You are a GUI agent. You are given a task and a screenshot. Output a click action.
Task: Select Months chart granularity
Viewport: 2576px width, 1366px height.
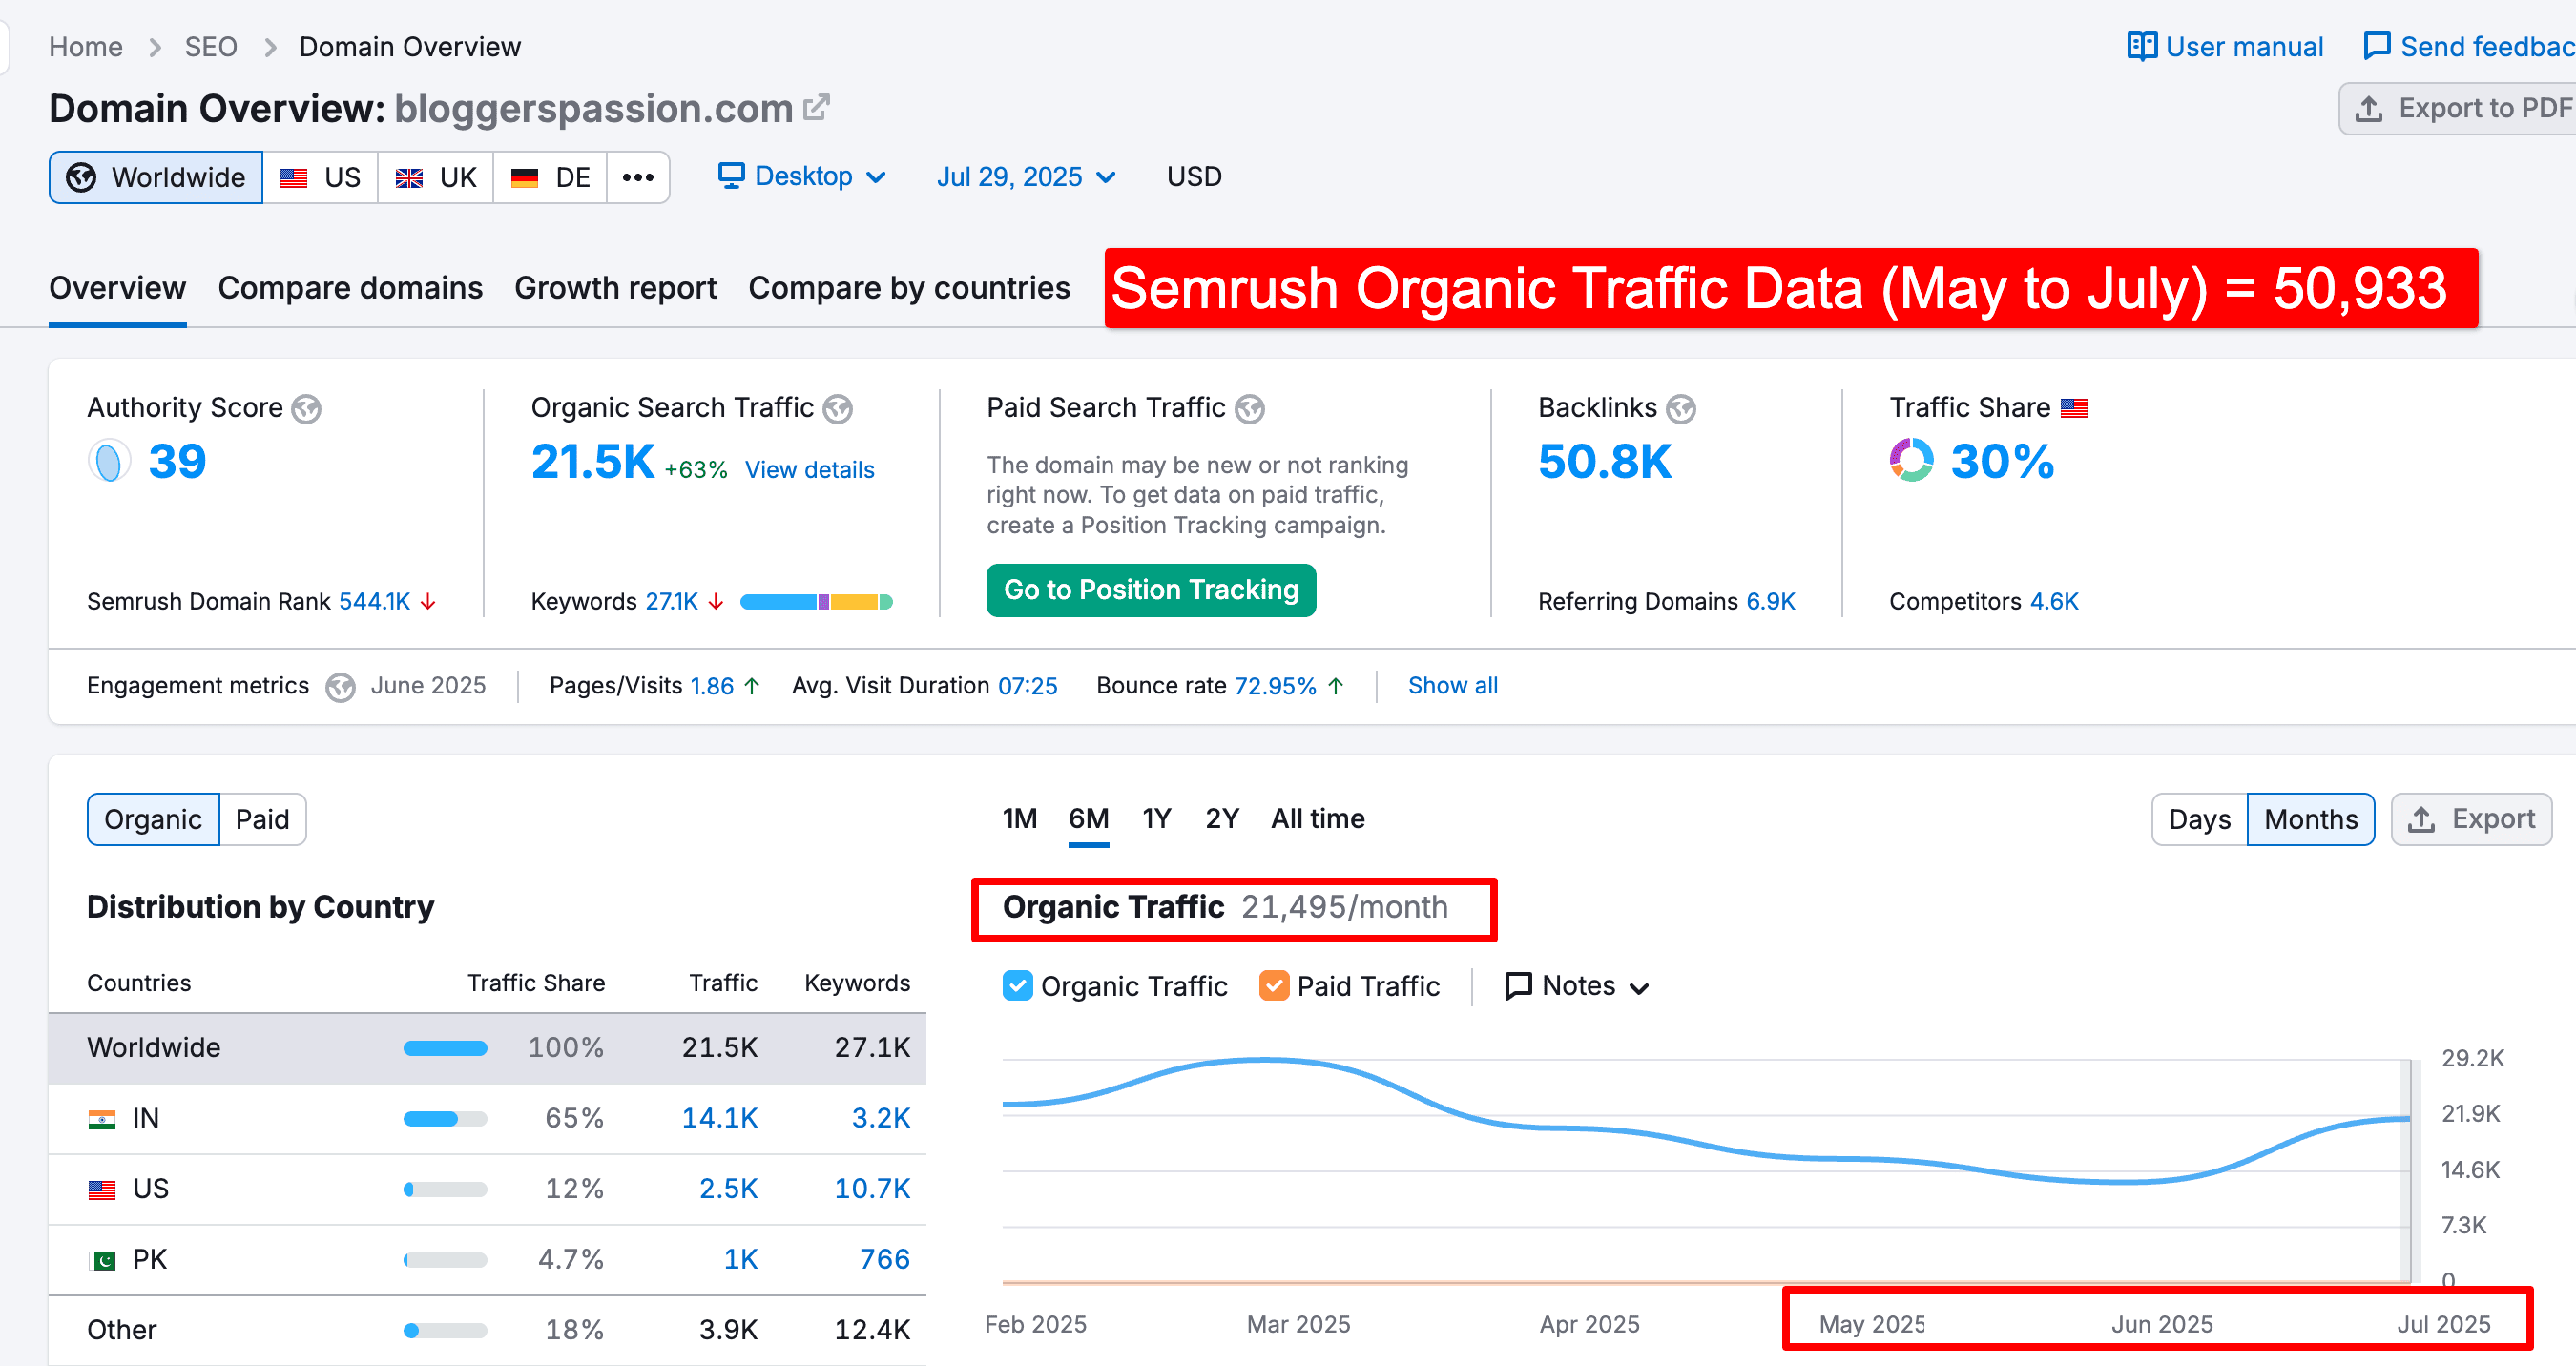tap(2310, 819)
